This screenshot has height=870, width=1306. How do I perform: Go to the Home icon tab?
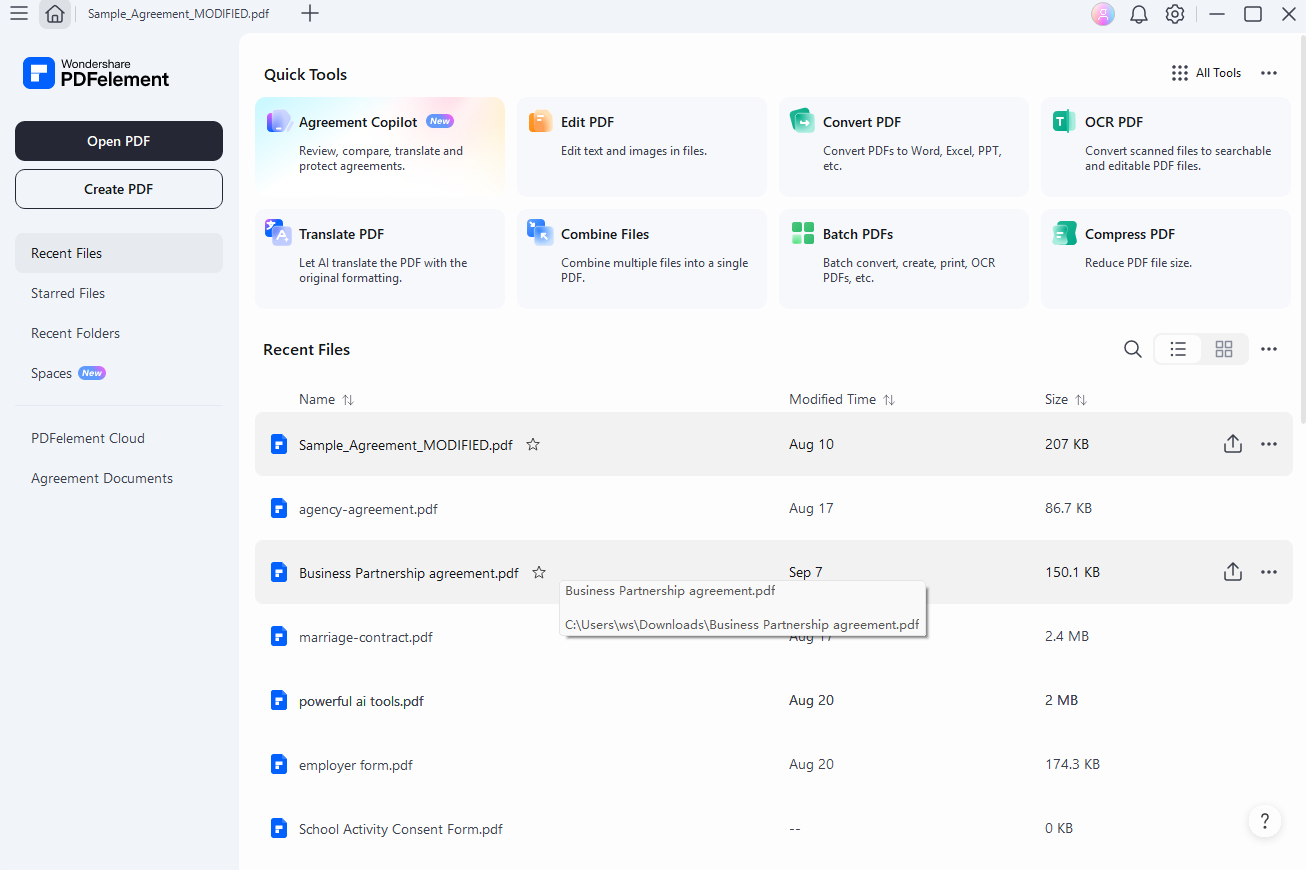tap(55, 14)
